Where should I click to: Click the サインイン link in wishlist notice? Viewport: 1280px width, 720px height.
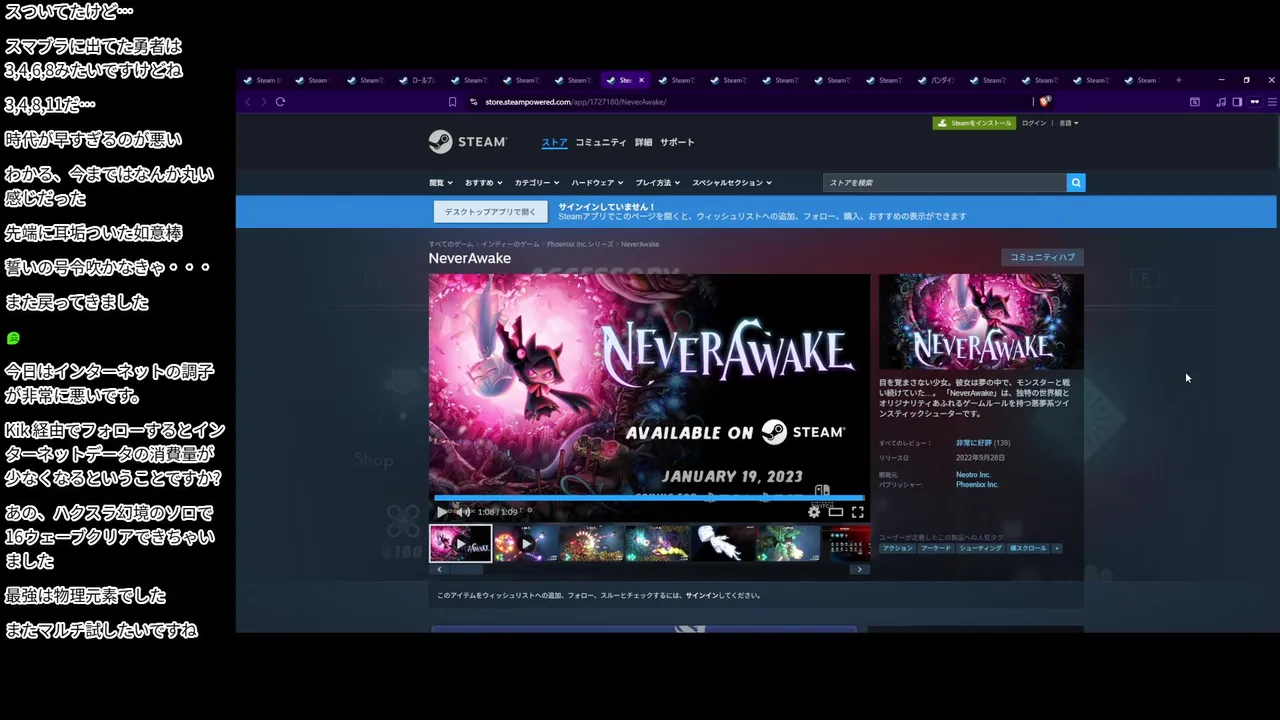(x=702, y=596)
